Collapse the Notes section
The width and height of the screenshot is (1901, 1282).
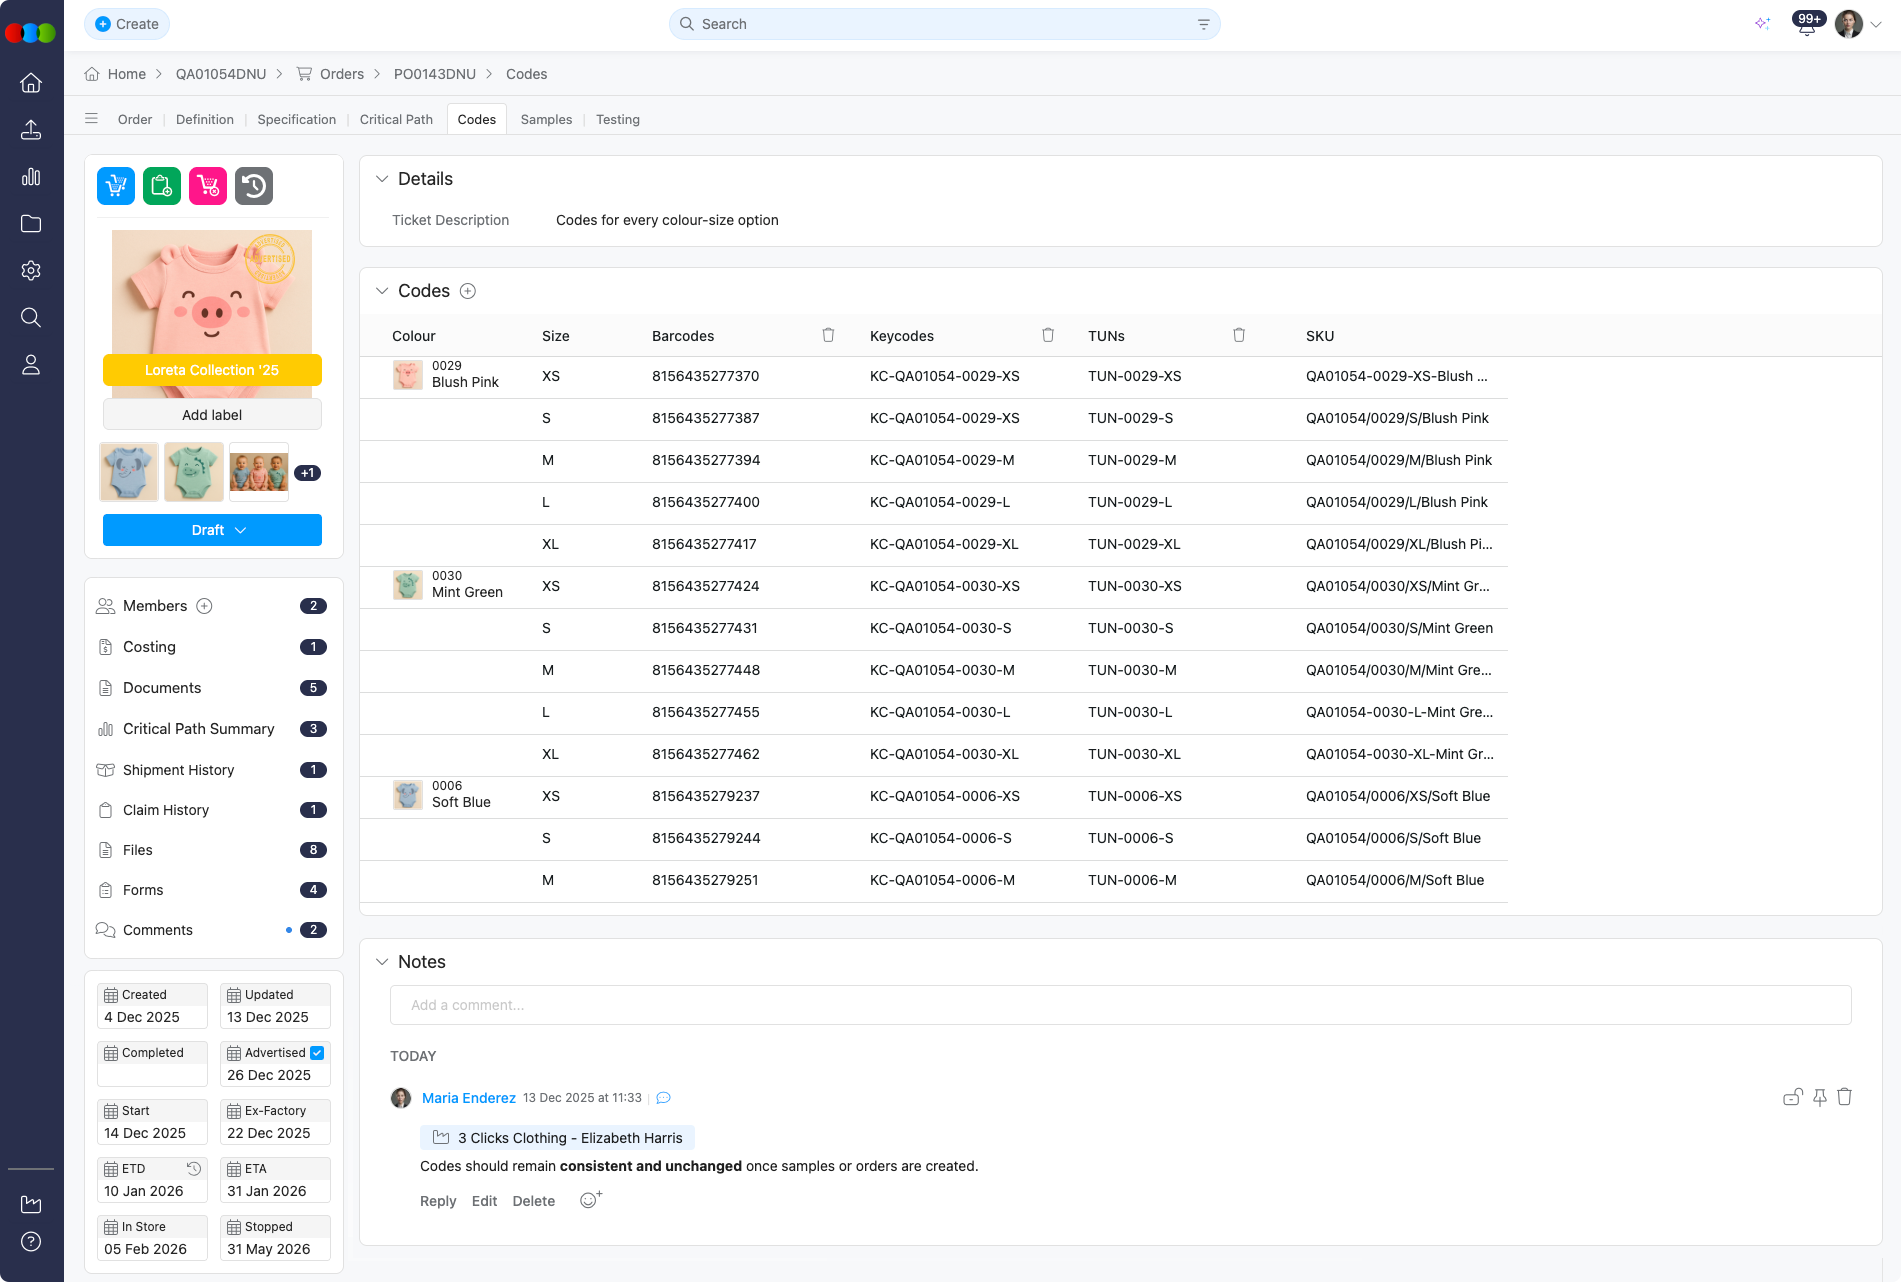point(381,962)
